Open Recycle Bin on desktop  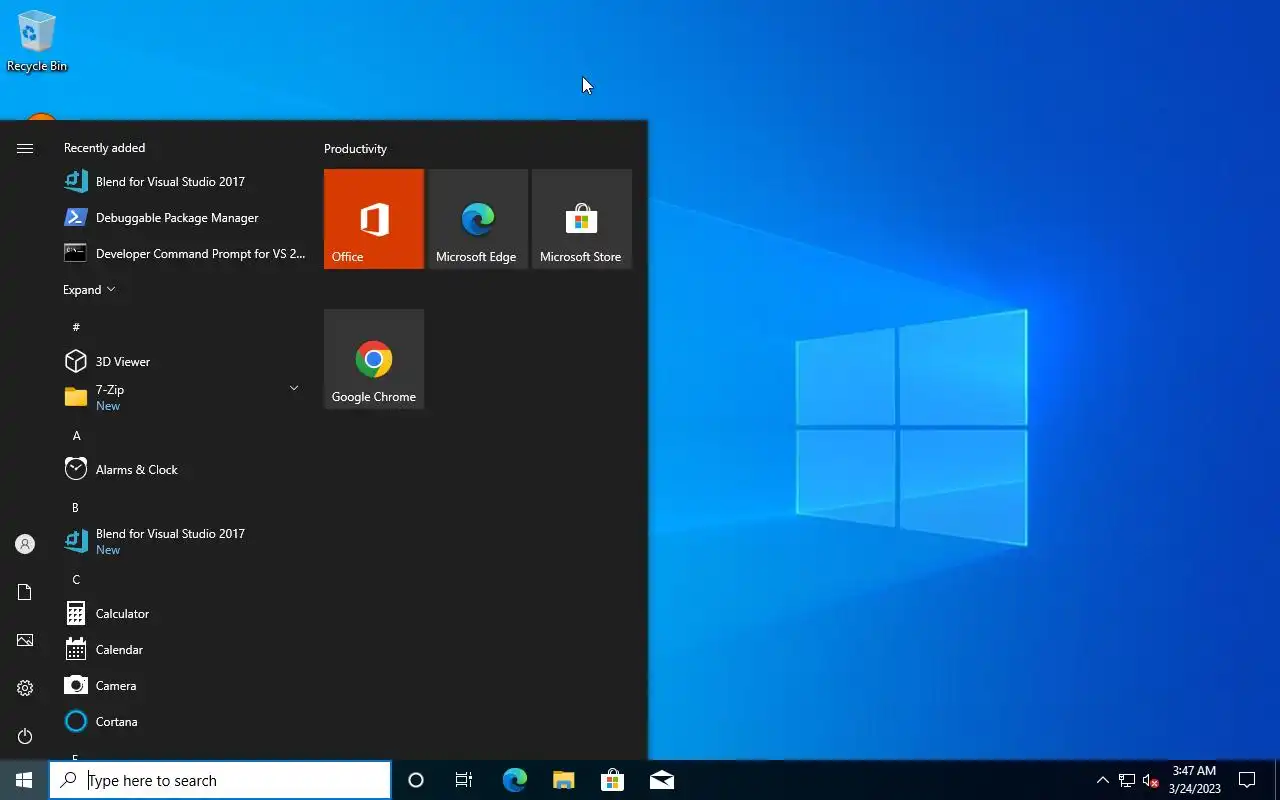click(37, 42)
